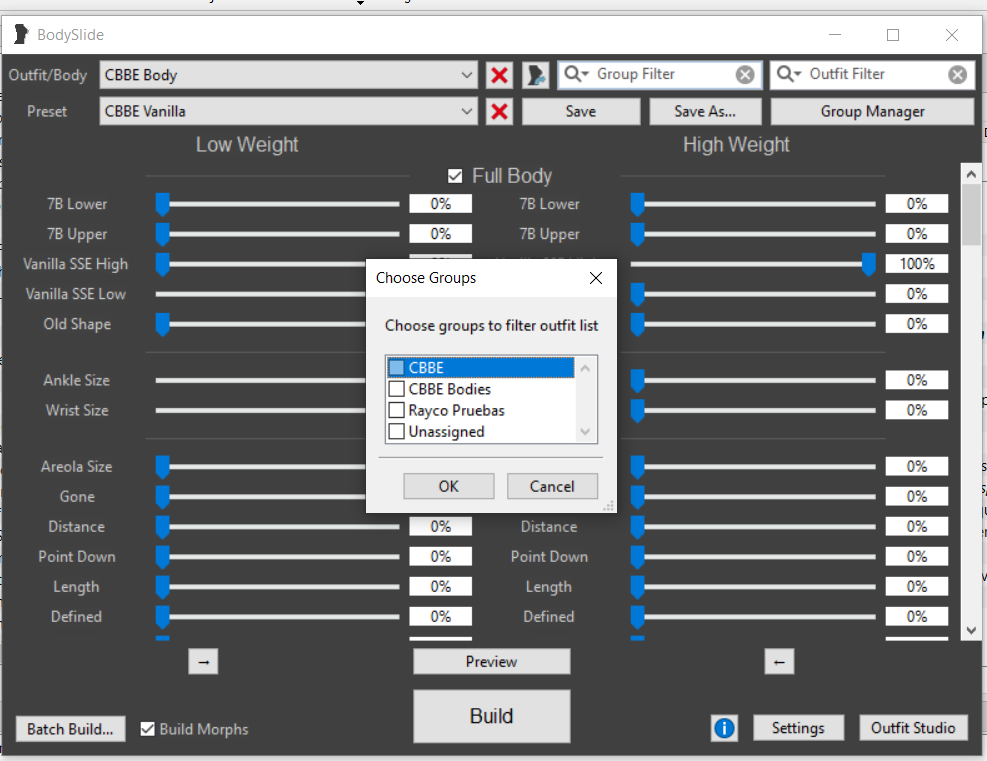Click the right-side scrollbar down arrow
The height and width of the screenshot is (761, 987).
click(x=970, y=630)
